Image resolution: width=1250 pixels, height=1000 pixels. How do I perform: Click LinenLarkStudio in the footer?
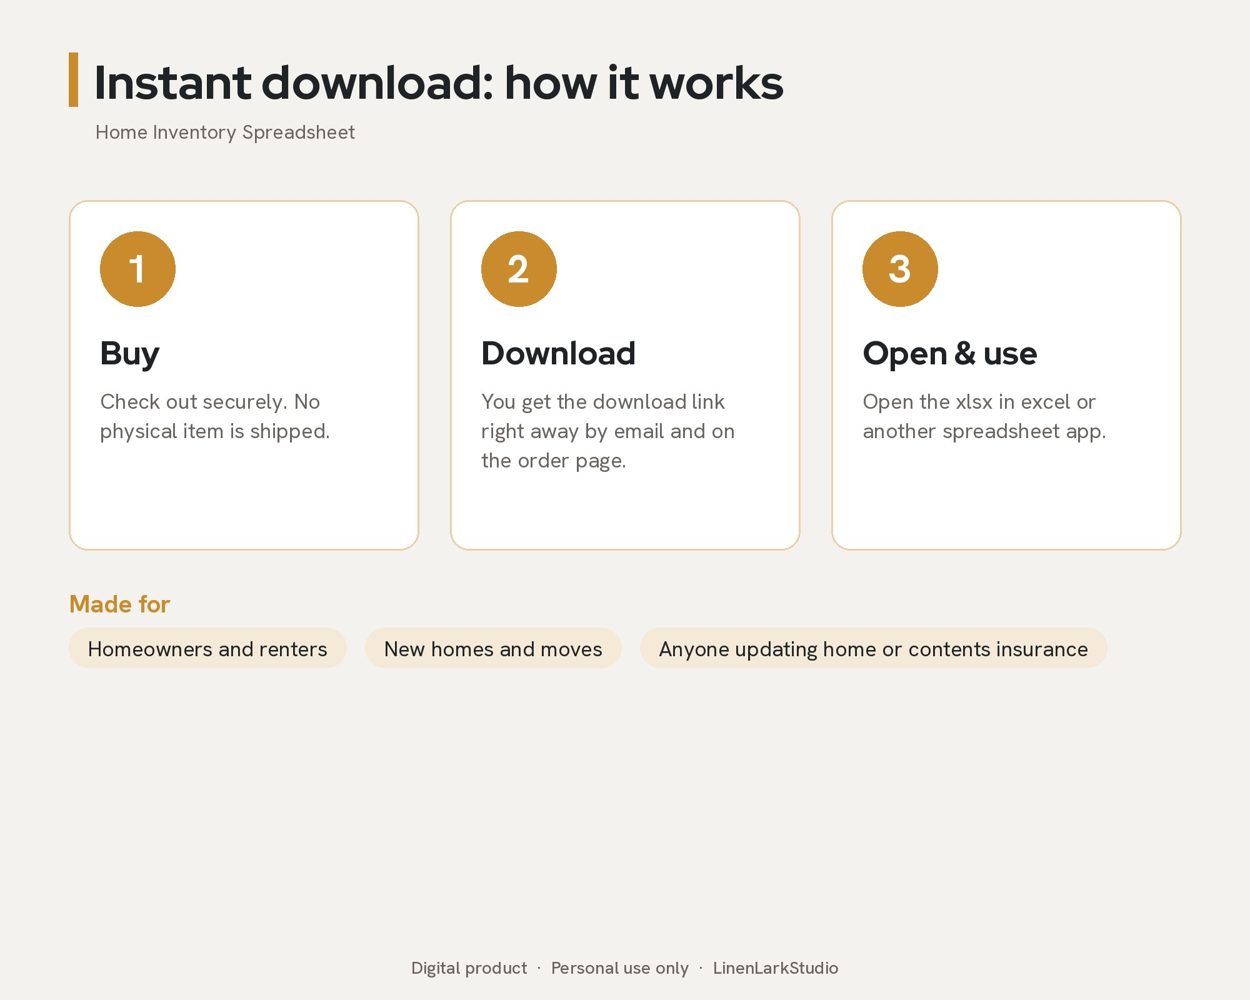click(775, 968)
